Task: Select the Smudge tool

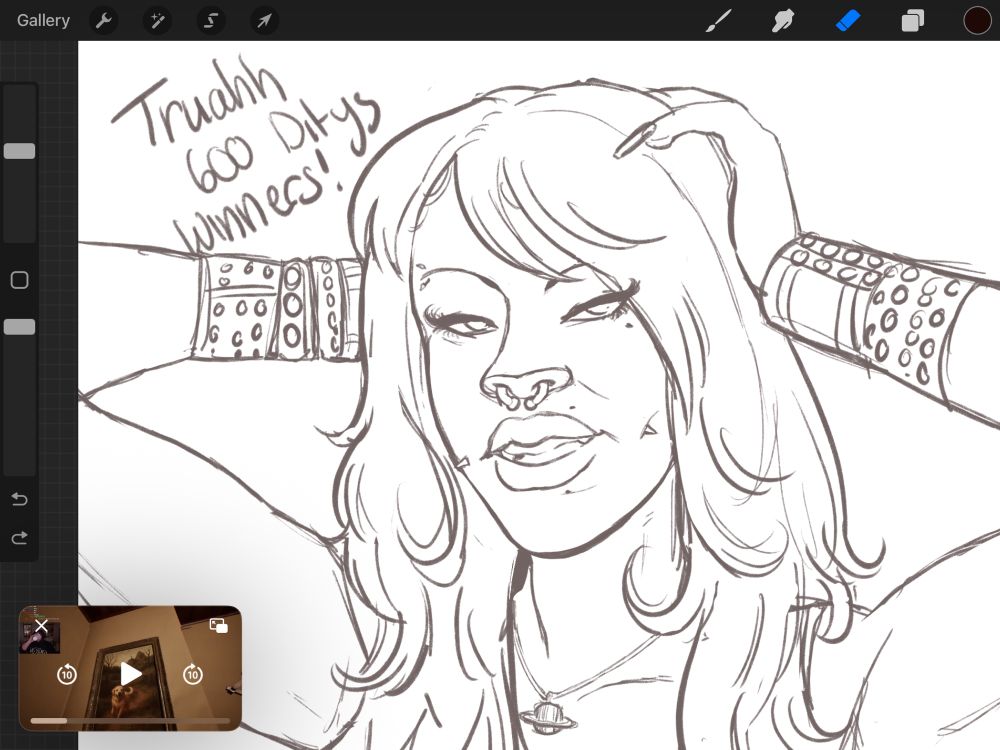Action: click(x=783, y=20)
